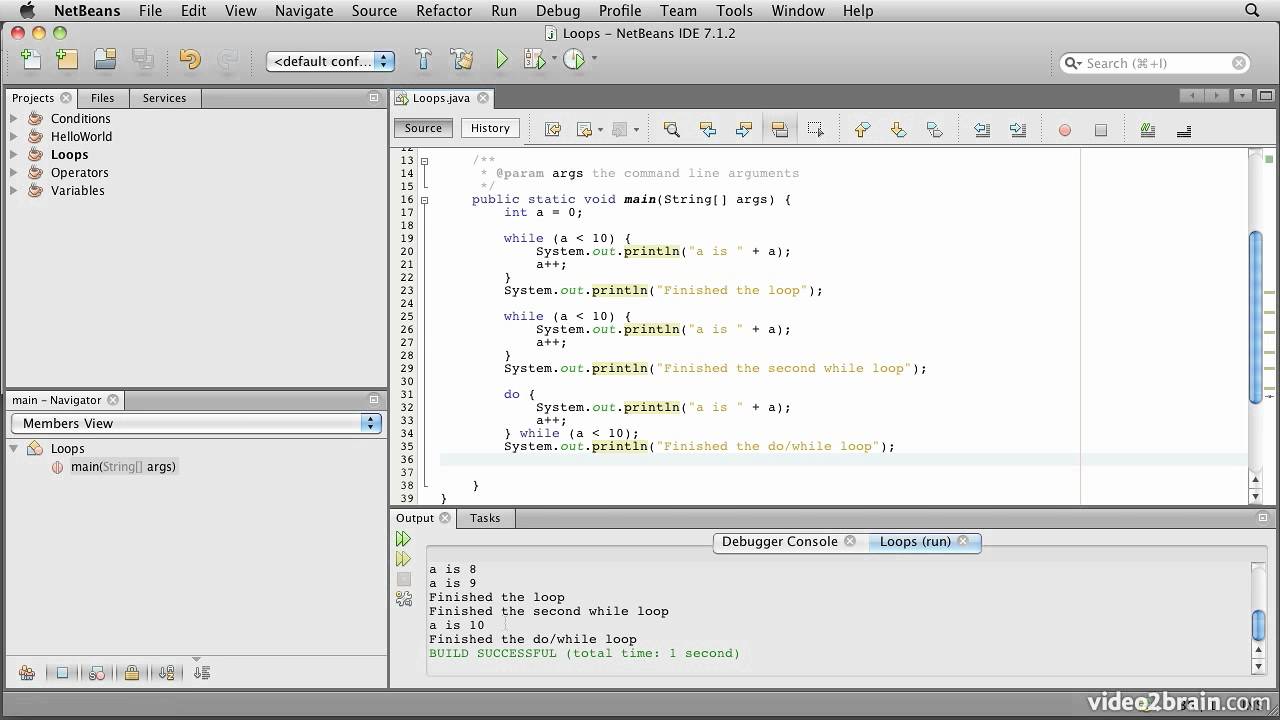Click the Stop Macro Recording square icon
Viewport: 1280px width, 720px height.
point(1100,130)
